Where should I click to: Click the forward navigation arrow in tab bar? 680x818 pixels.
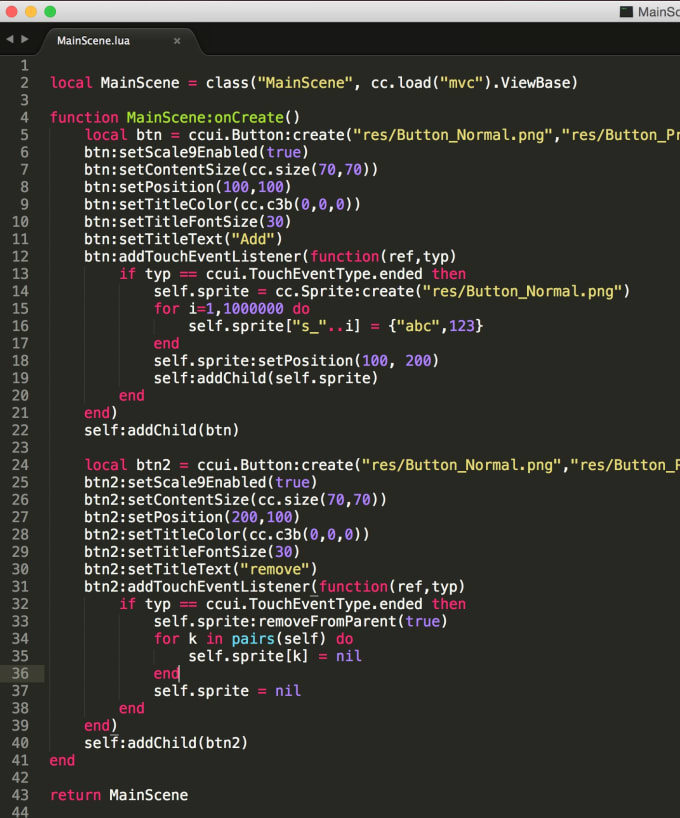[x=25, y=39]
